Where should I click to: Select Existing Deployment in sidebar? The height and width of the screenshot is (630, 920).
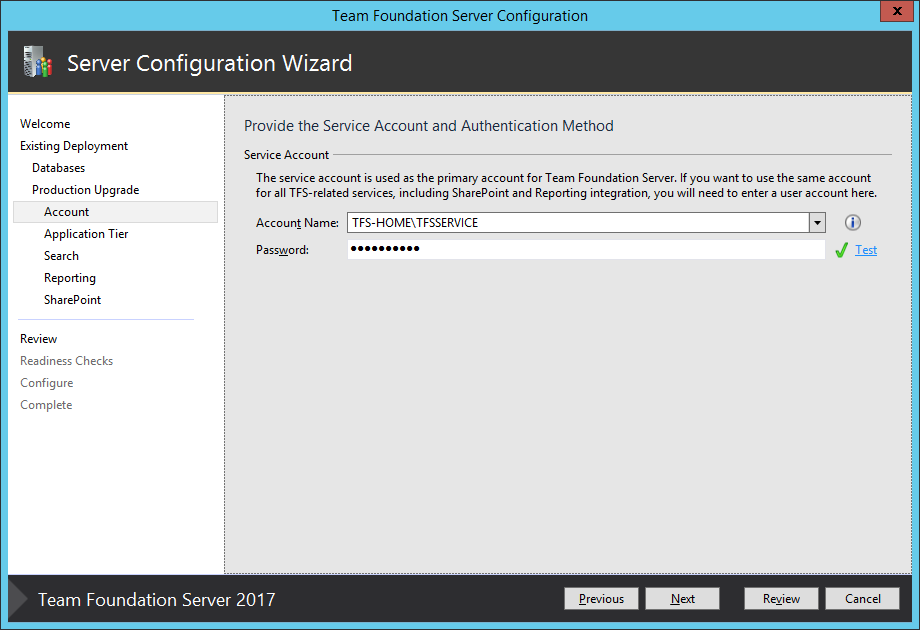tap(74, 145)
